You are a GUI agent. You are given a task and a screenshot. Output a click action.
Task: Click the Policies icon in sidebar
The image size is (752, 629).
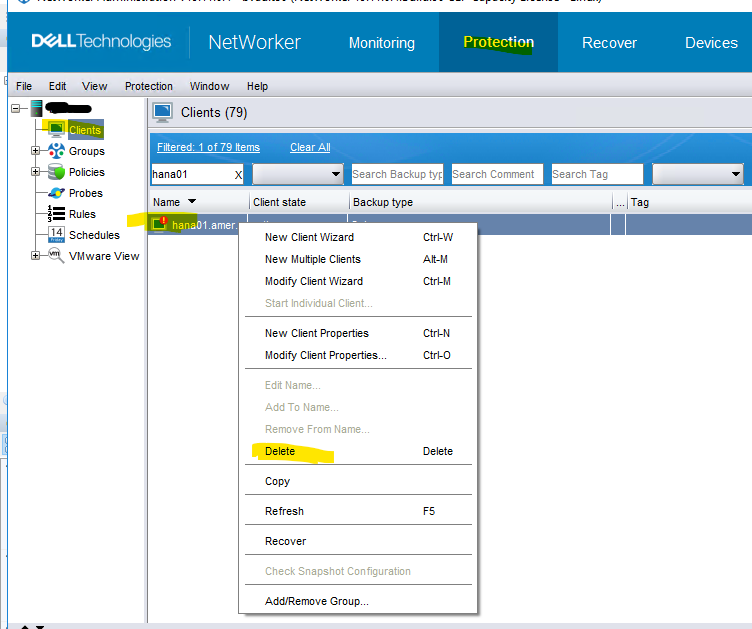[56, 172]
